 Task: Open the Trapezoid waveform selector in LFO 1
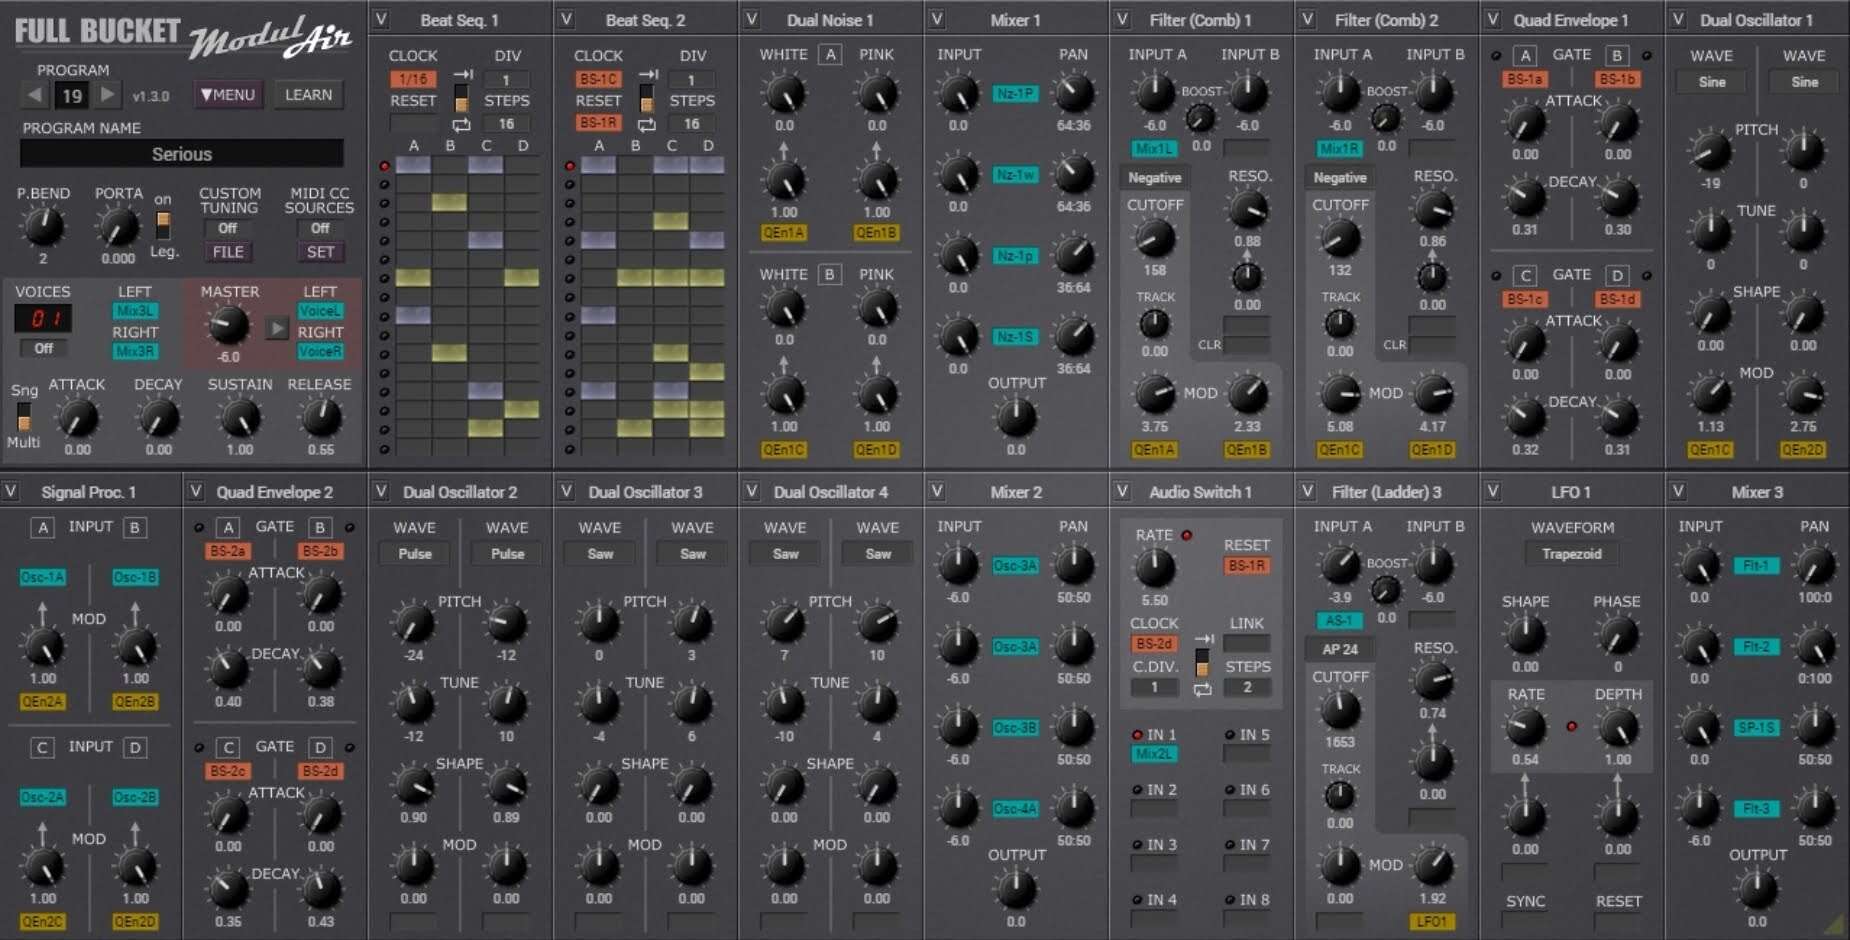click(x=1570, y=553)
